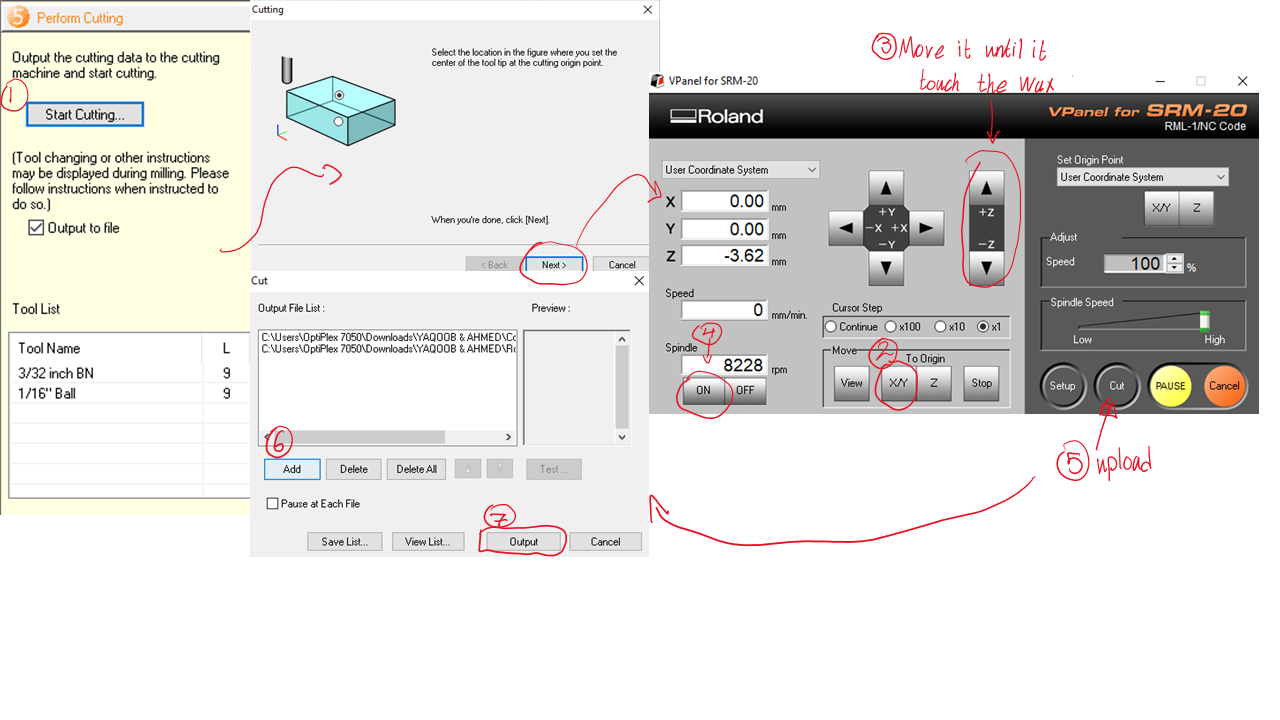Click the orange Cancel button in VPanel
Viewport: 1280px width, 720px height.
[x=1224, y=386]
